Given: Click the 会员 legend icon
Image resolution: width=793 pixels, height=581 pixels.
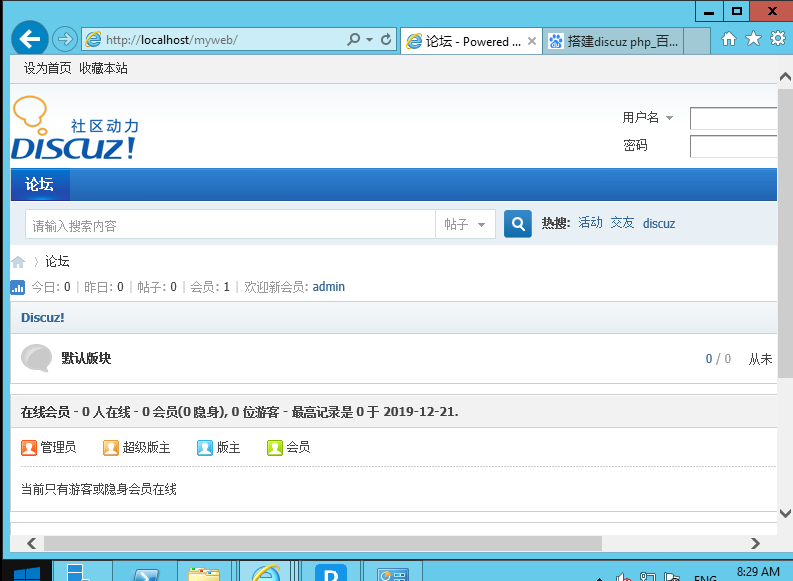Looking at the screenshot, I should point(275,448).
